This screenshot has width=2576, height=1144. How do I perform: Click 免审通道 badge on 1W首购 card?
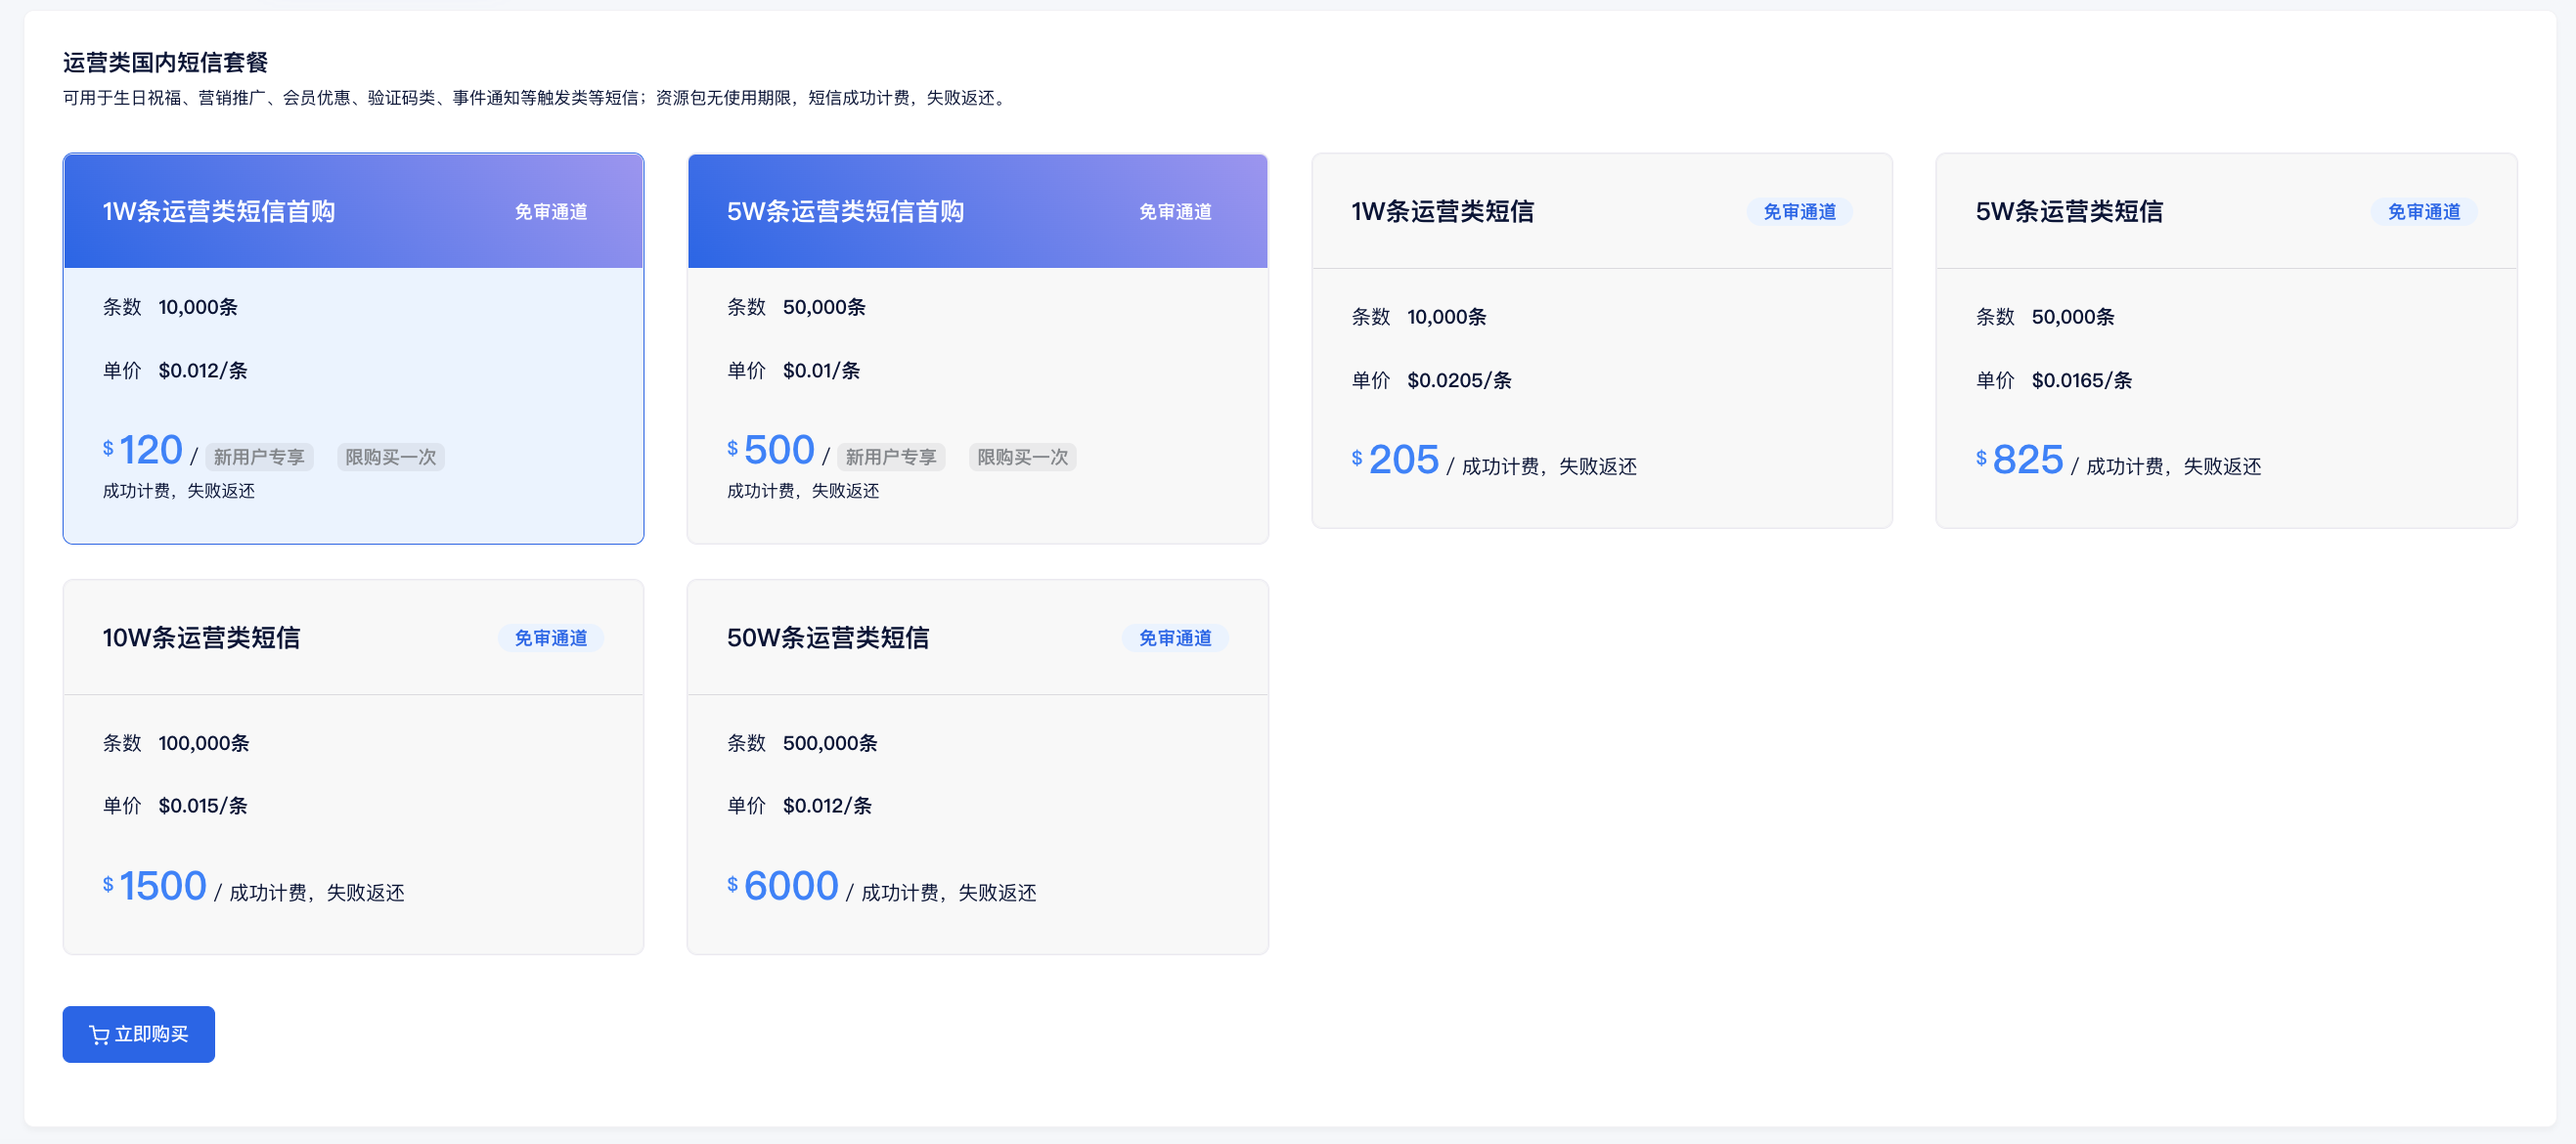pyautogui.click(x=551, y=212)
